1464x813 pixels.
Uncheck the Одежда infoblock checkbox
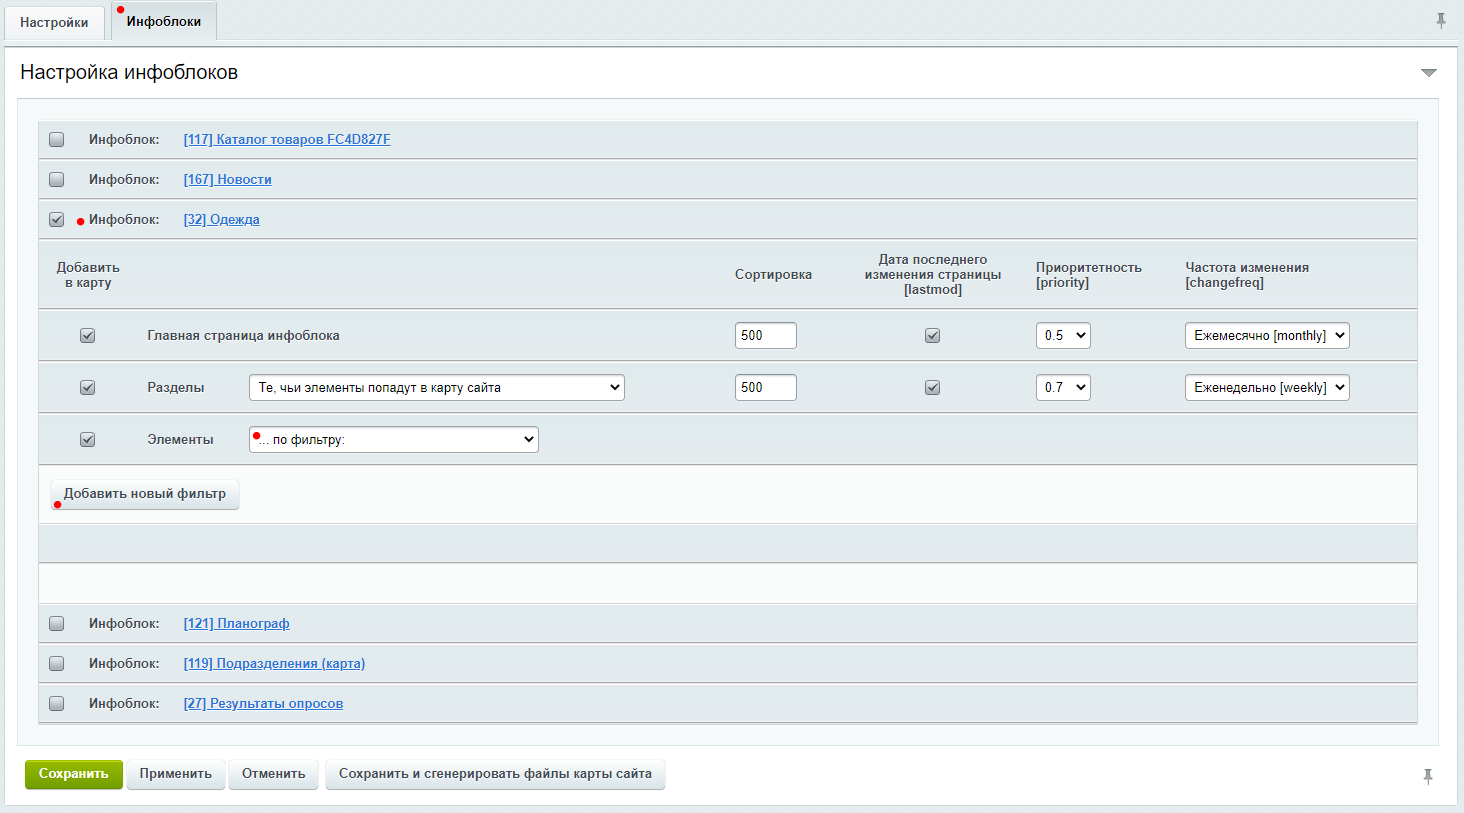click(57, 220)
